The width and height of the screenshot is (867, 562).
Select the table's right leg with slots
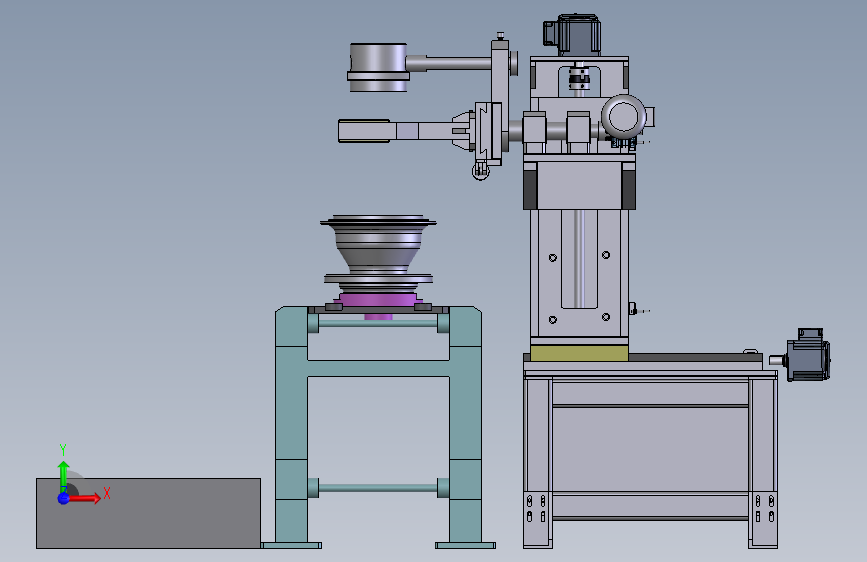coord(763,462)
